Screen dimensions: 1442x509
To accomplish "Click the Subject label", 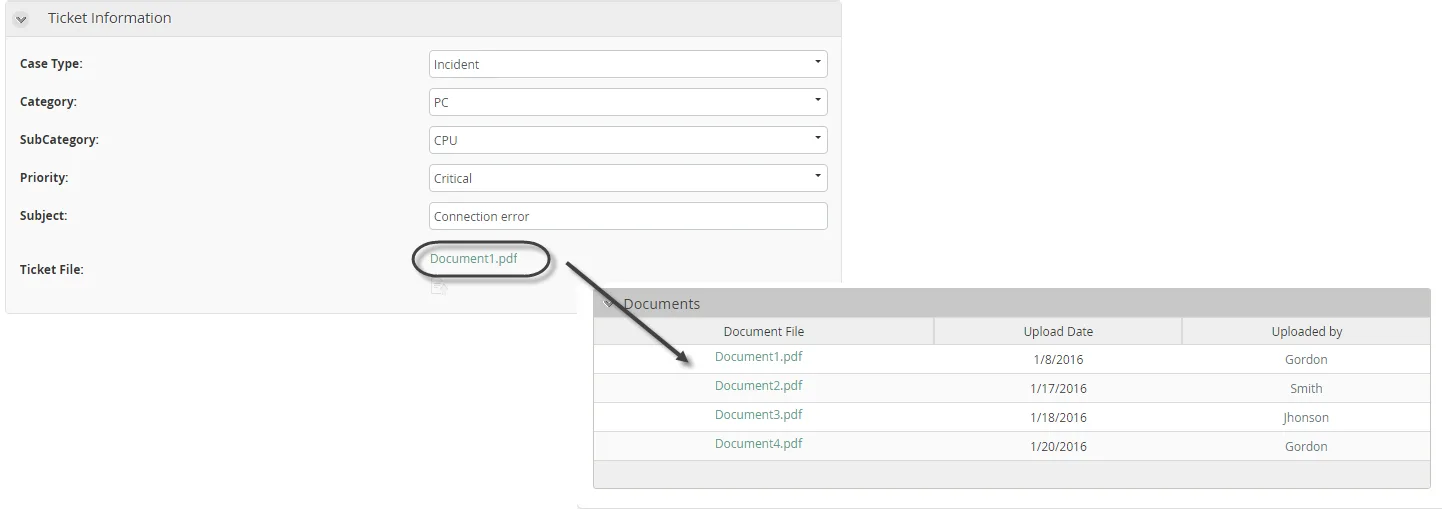I will 43,216.
